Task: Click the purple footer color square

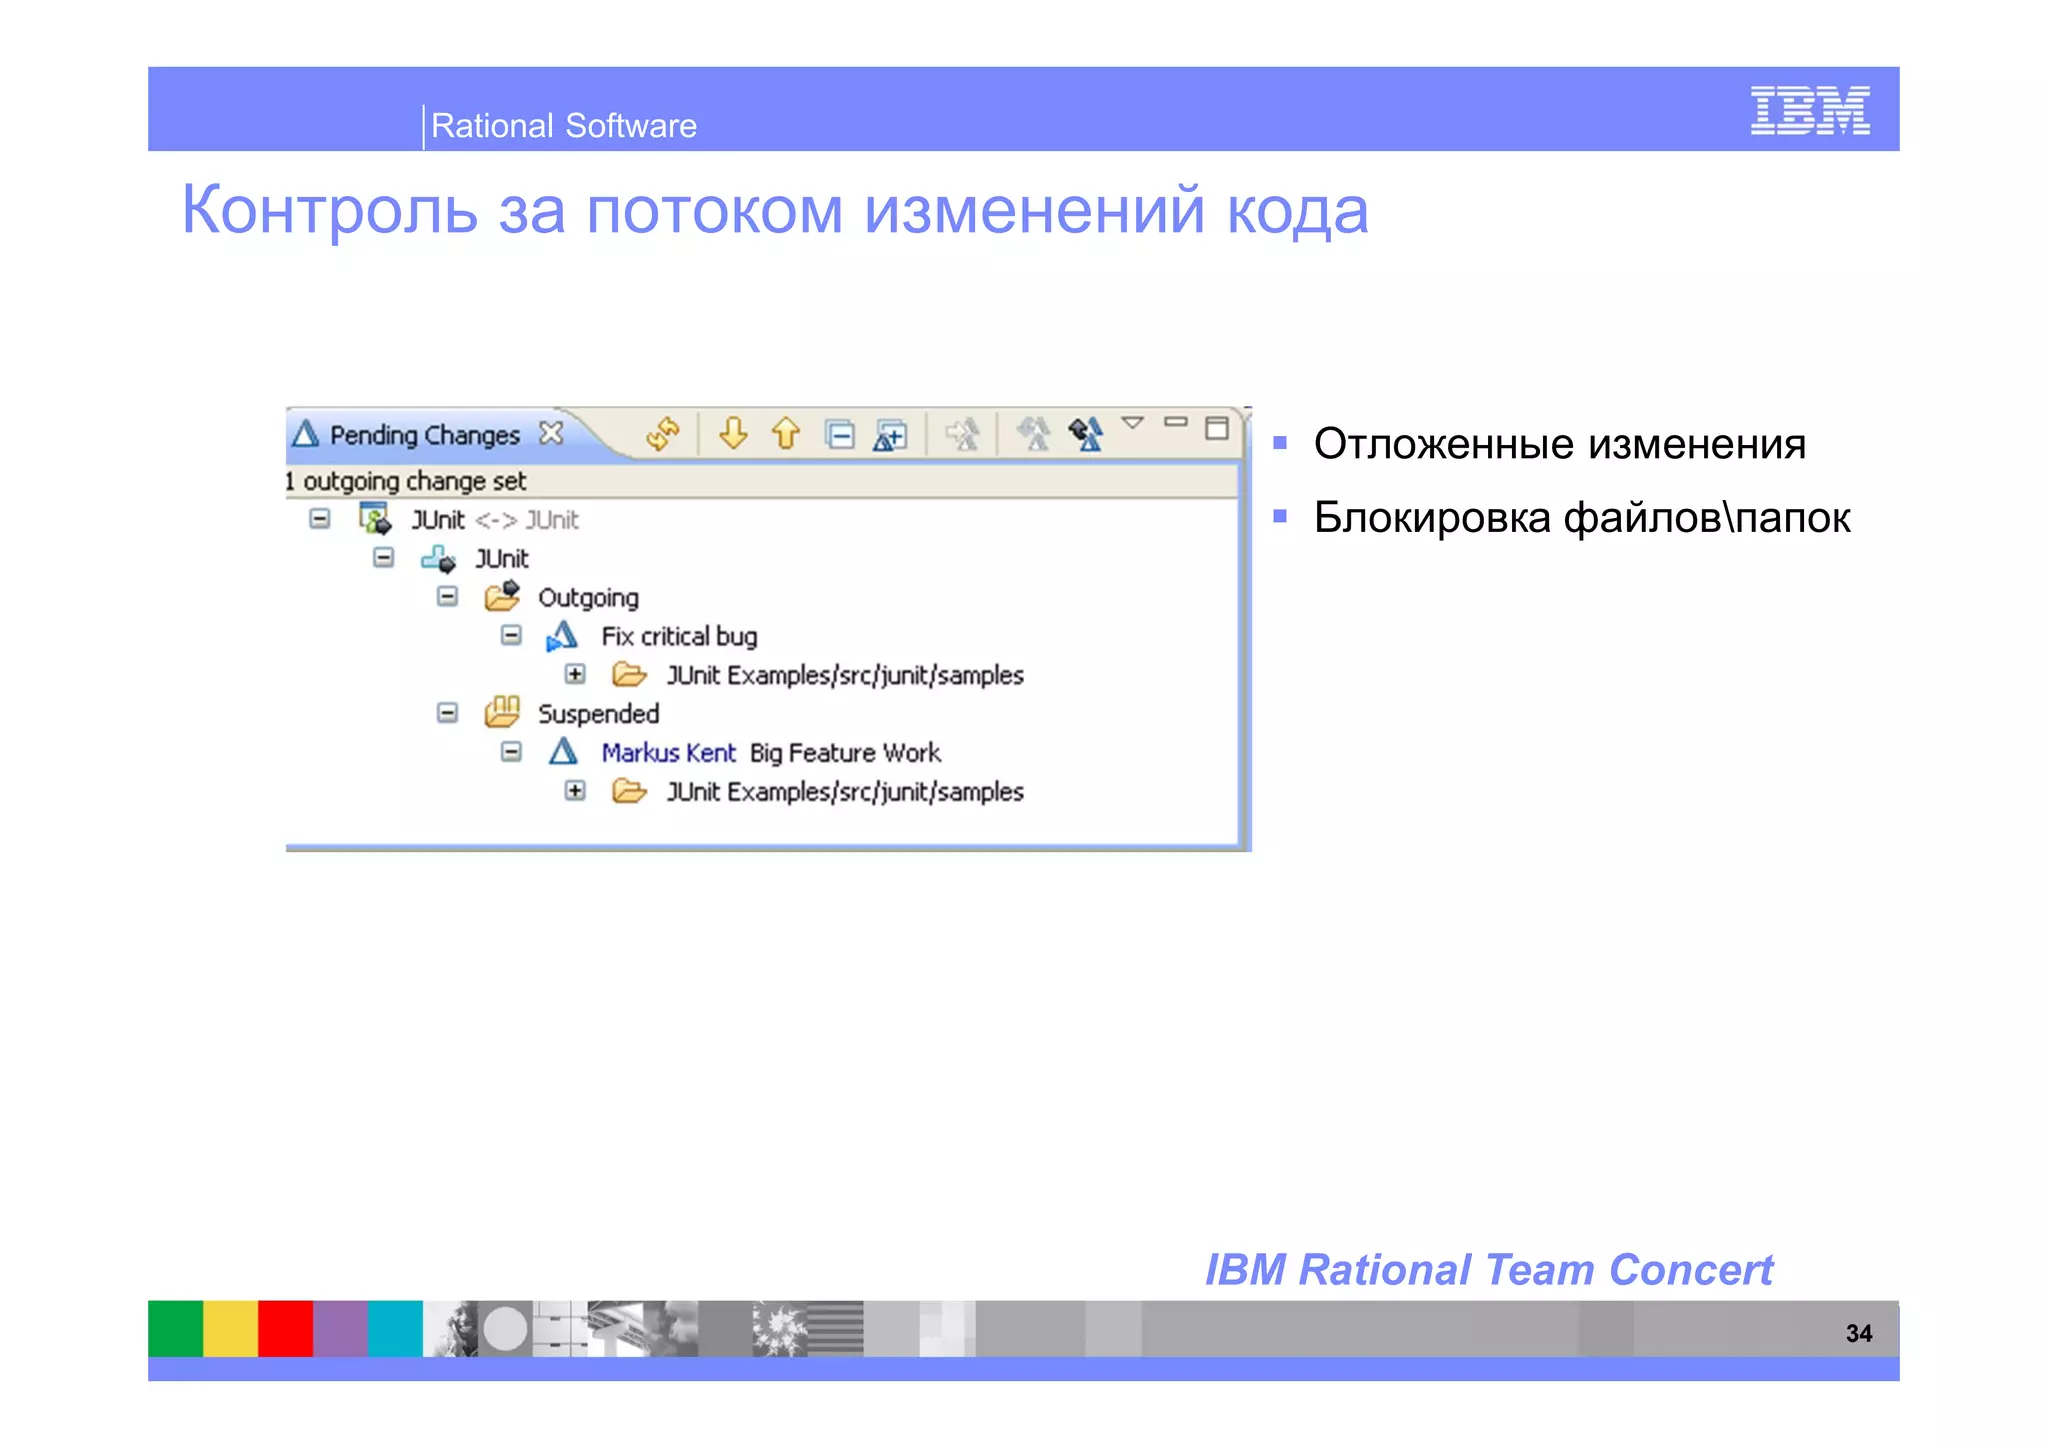Action: [x=341, y=1328]
